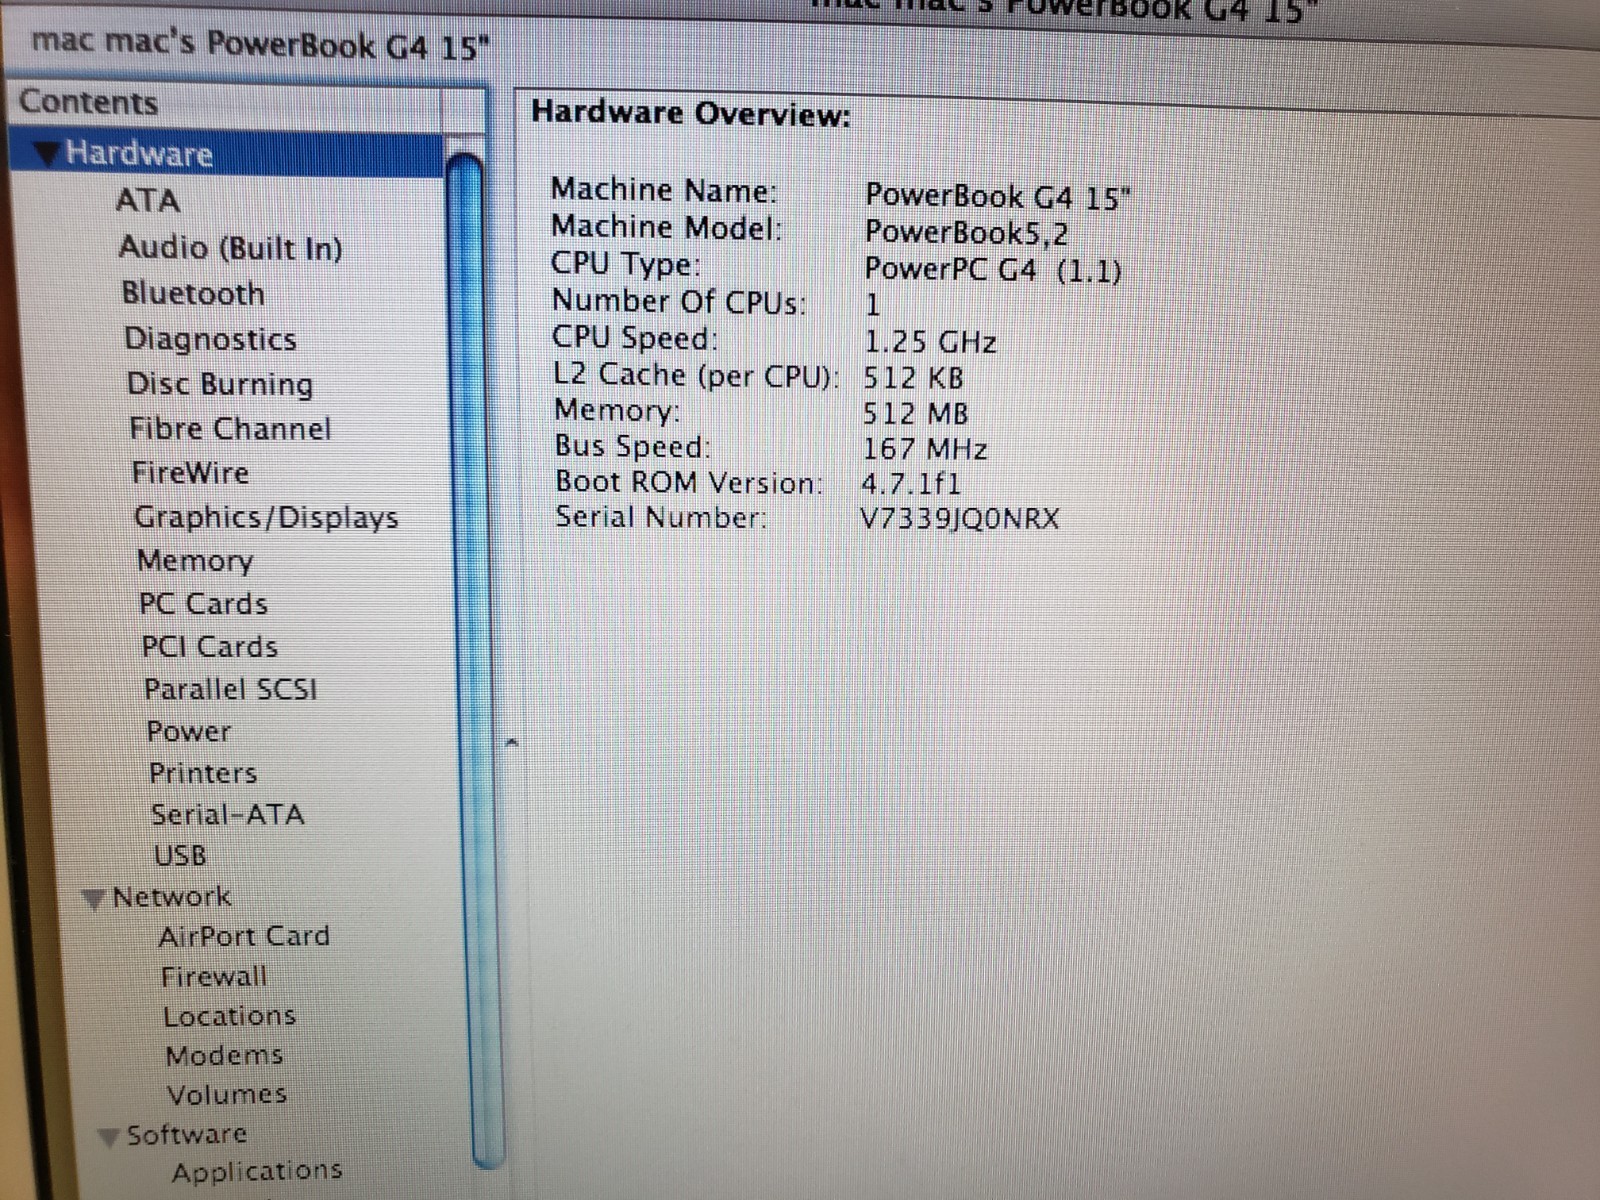Image resolution: width=1600 pixels, height=1200 pixels.
Task: Click the Machine Name value PowerBook G4 15"
Action: pos(998,196)
